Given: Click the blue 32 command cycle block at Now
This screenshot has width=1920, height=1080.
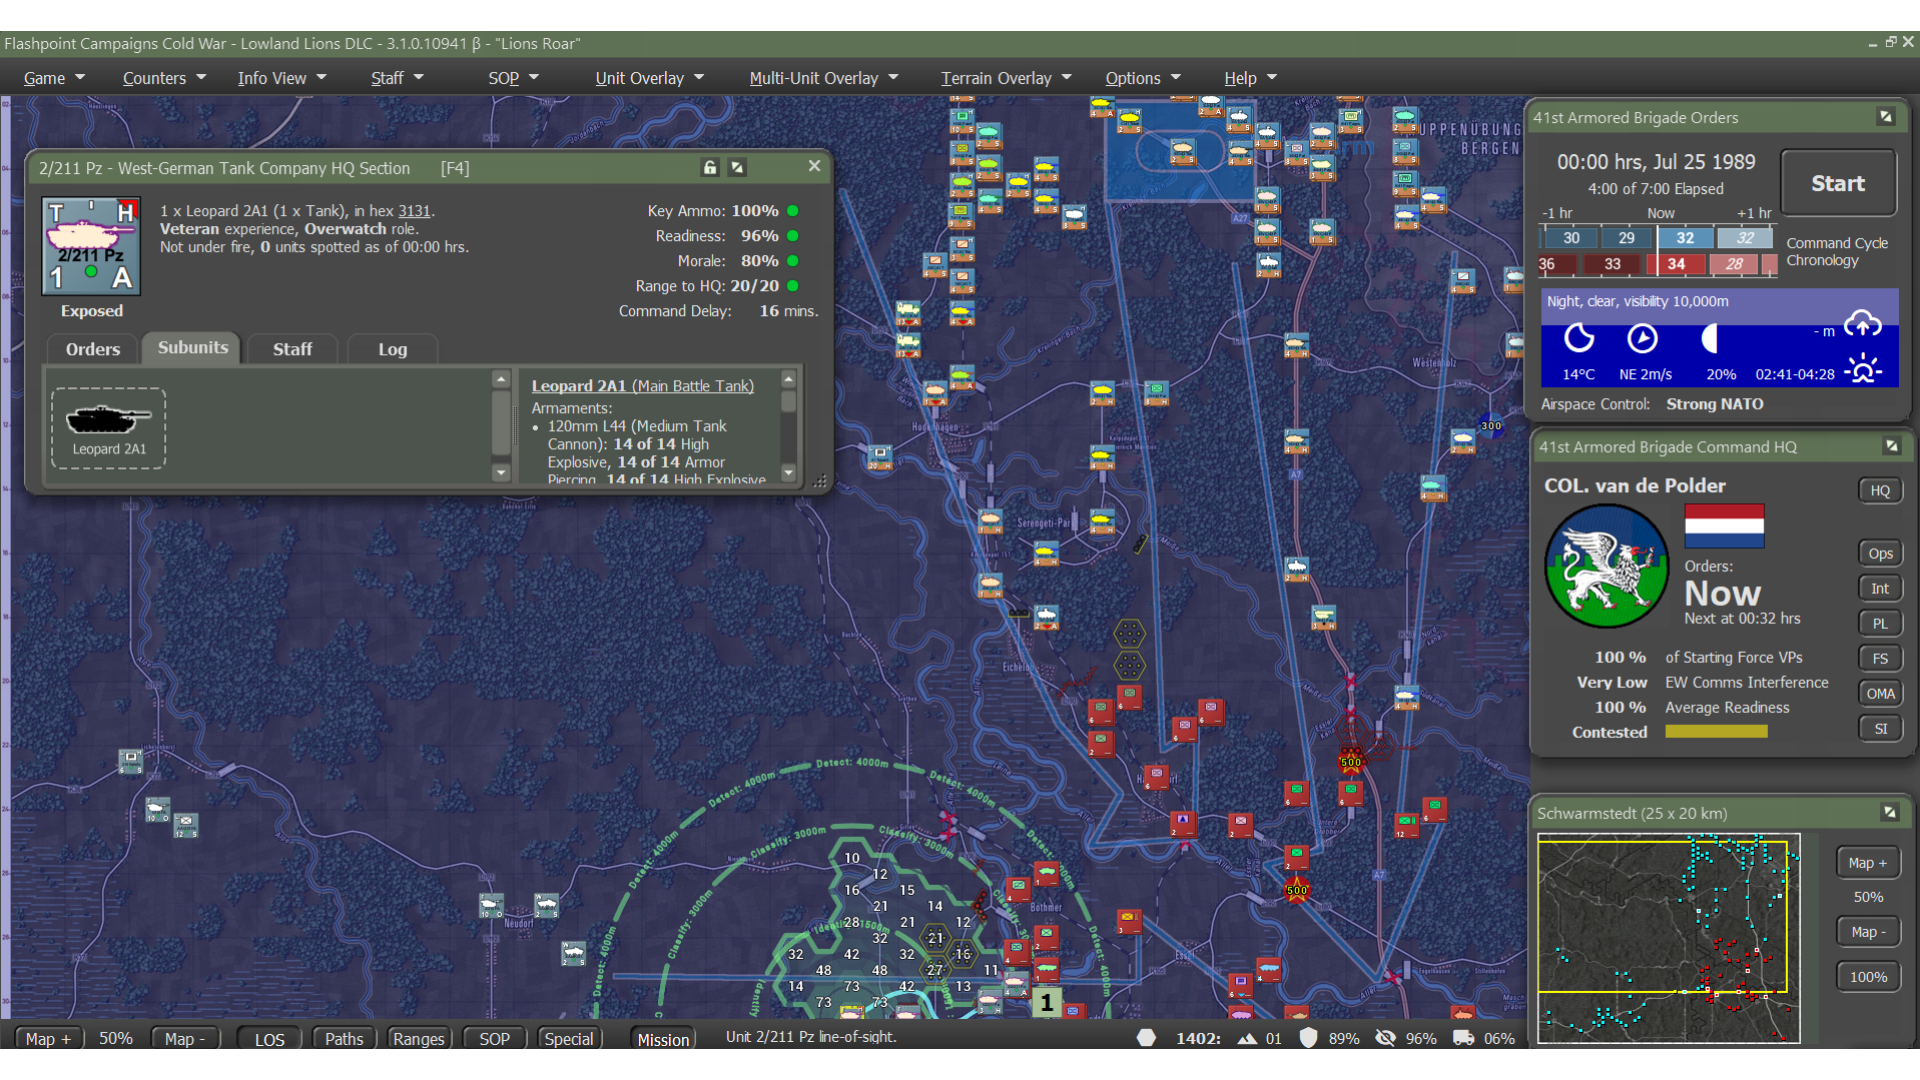Looking at the screenshot, I should click(x=1685, y=238).
